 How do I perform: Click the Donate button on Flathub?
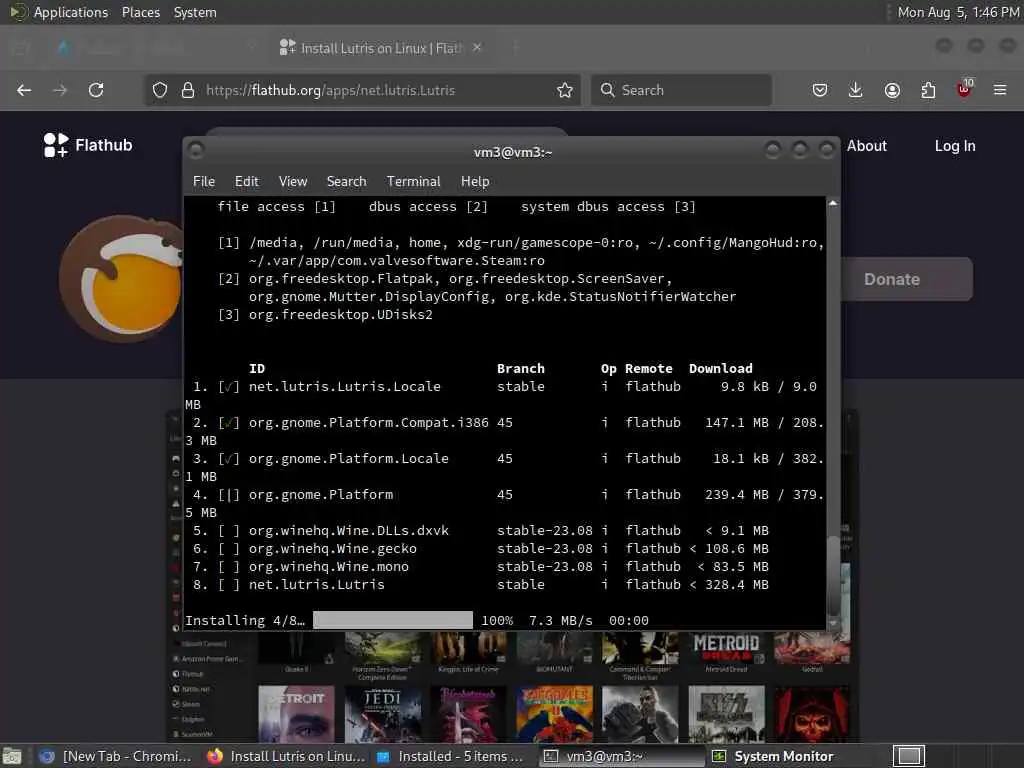point(906,279)
